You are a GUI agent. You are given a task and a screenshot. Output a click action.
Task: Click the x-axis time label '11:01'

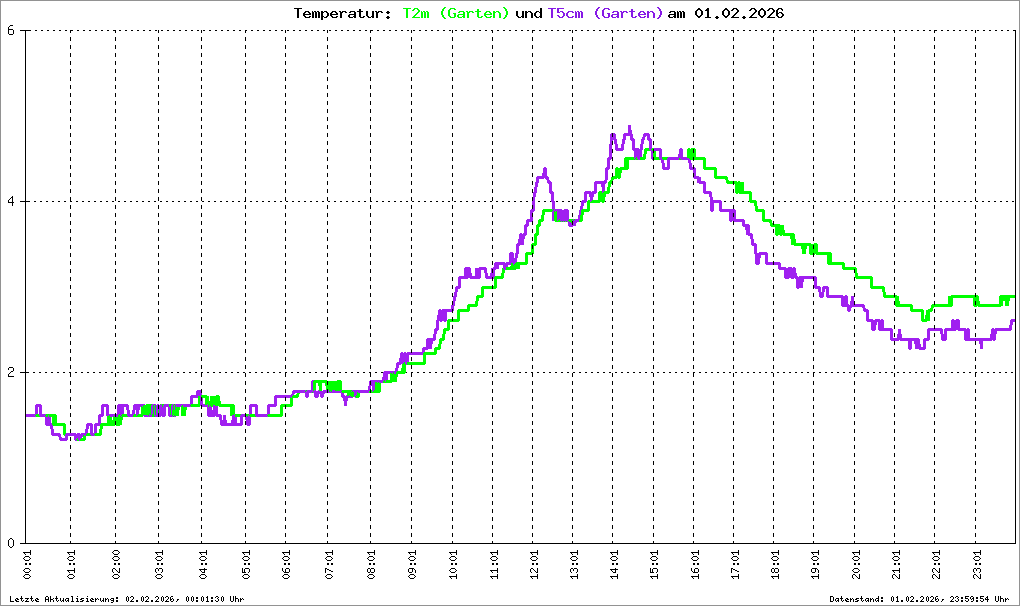(493, 564)
